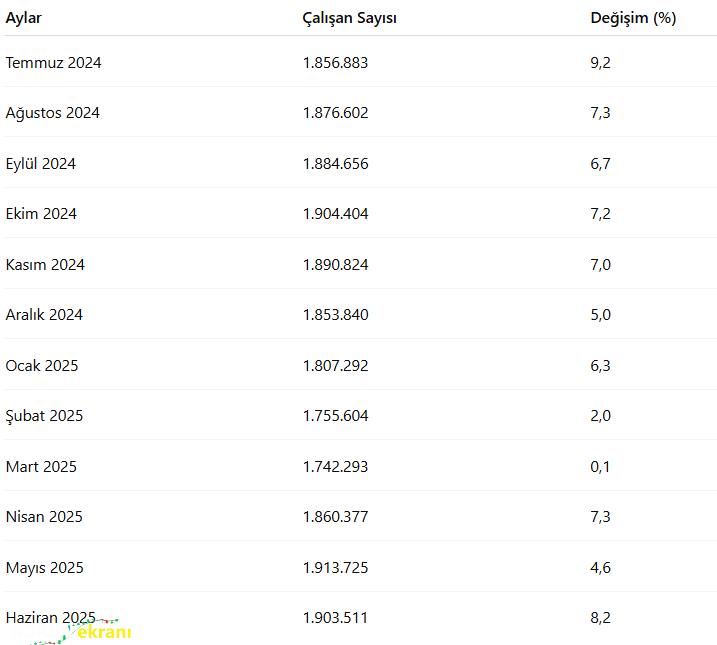Select the Şubat 2025 row label
This screenshot has width=717, height=645.
point(44,416)
